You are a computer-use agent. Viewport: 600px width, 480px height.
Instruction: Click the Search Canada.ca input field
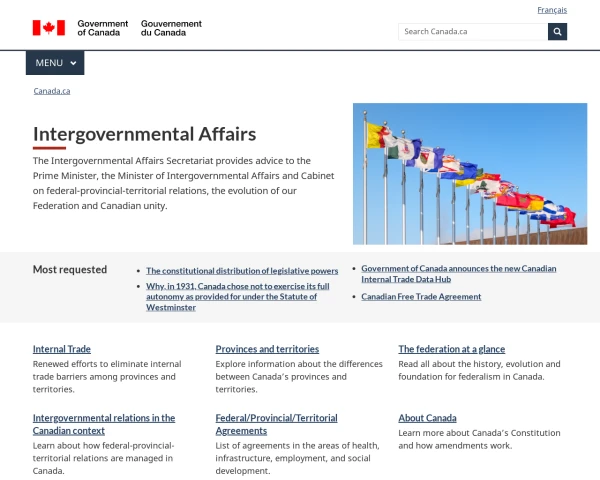[x=472, y=31]
